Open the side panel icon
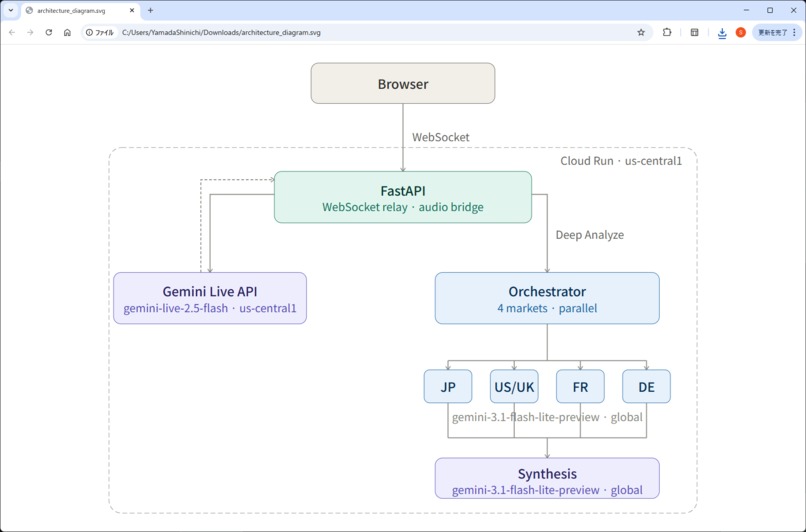The width and height of the screenshot is (806, 532). [x=694, y=32]
